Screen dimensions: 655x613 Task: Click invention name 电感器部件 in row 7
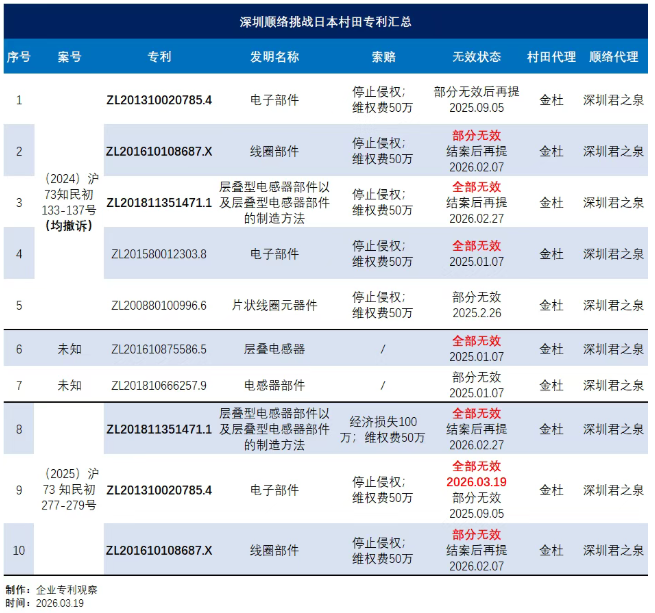coord(274,385)
